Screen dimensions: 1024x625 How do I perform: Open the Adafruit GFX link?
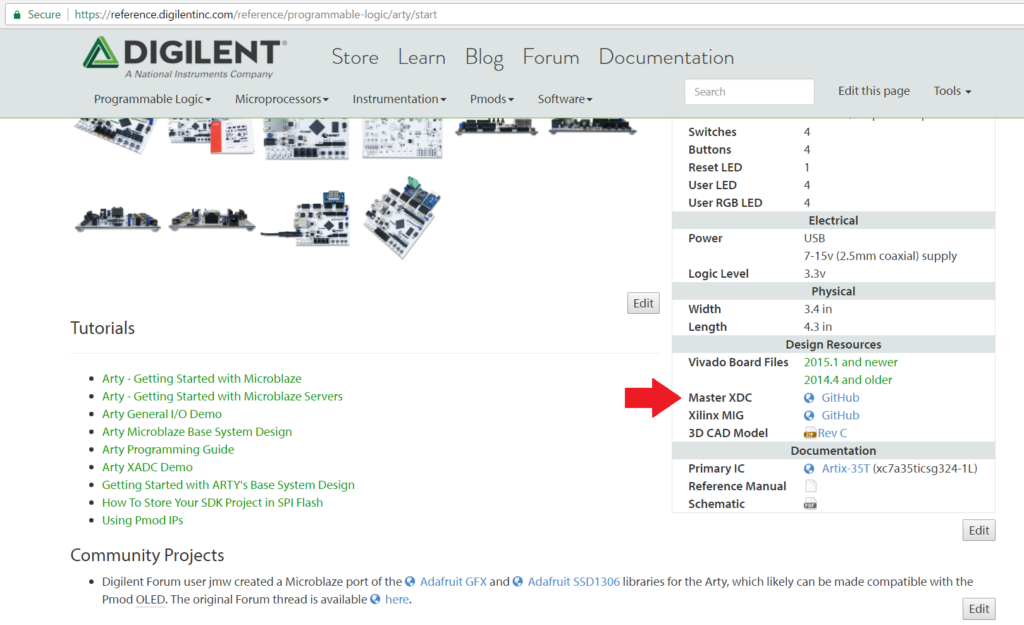click(x=453, y=581)
